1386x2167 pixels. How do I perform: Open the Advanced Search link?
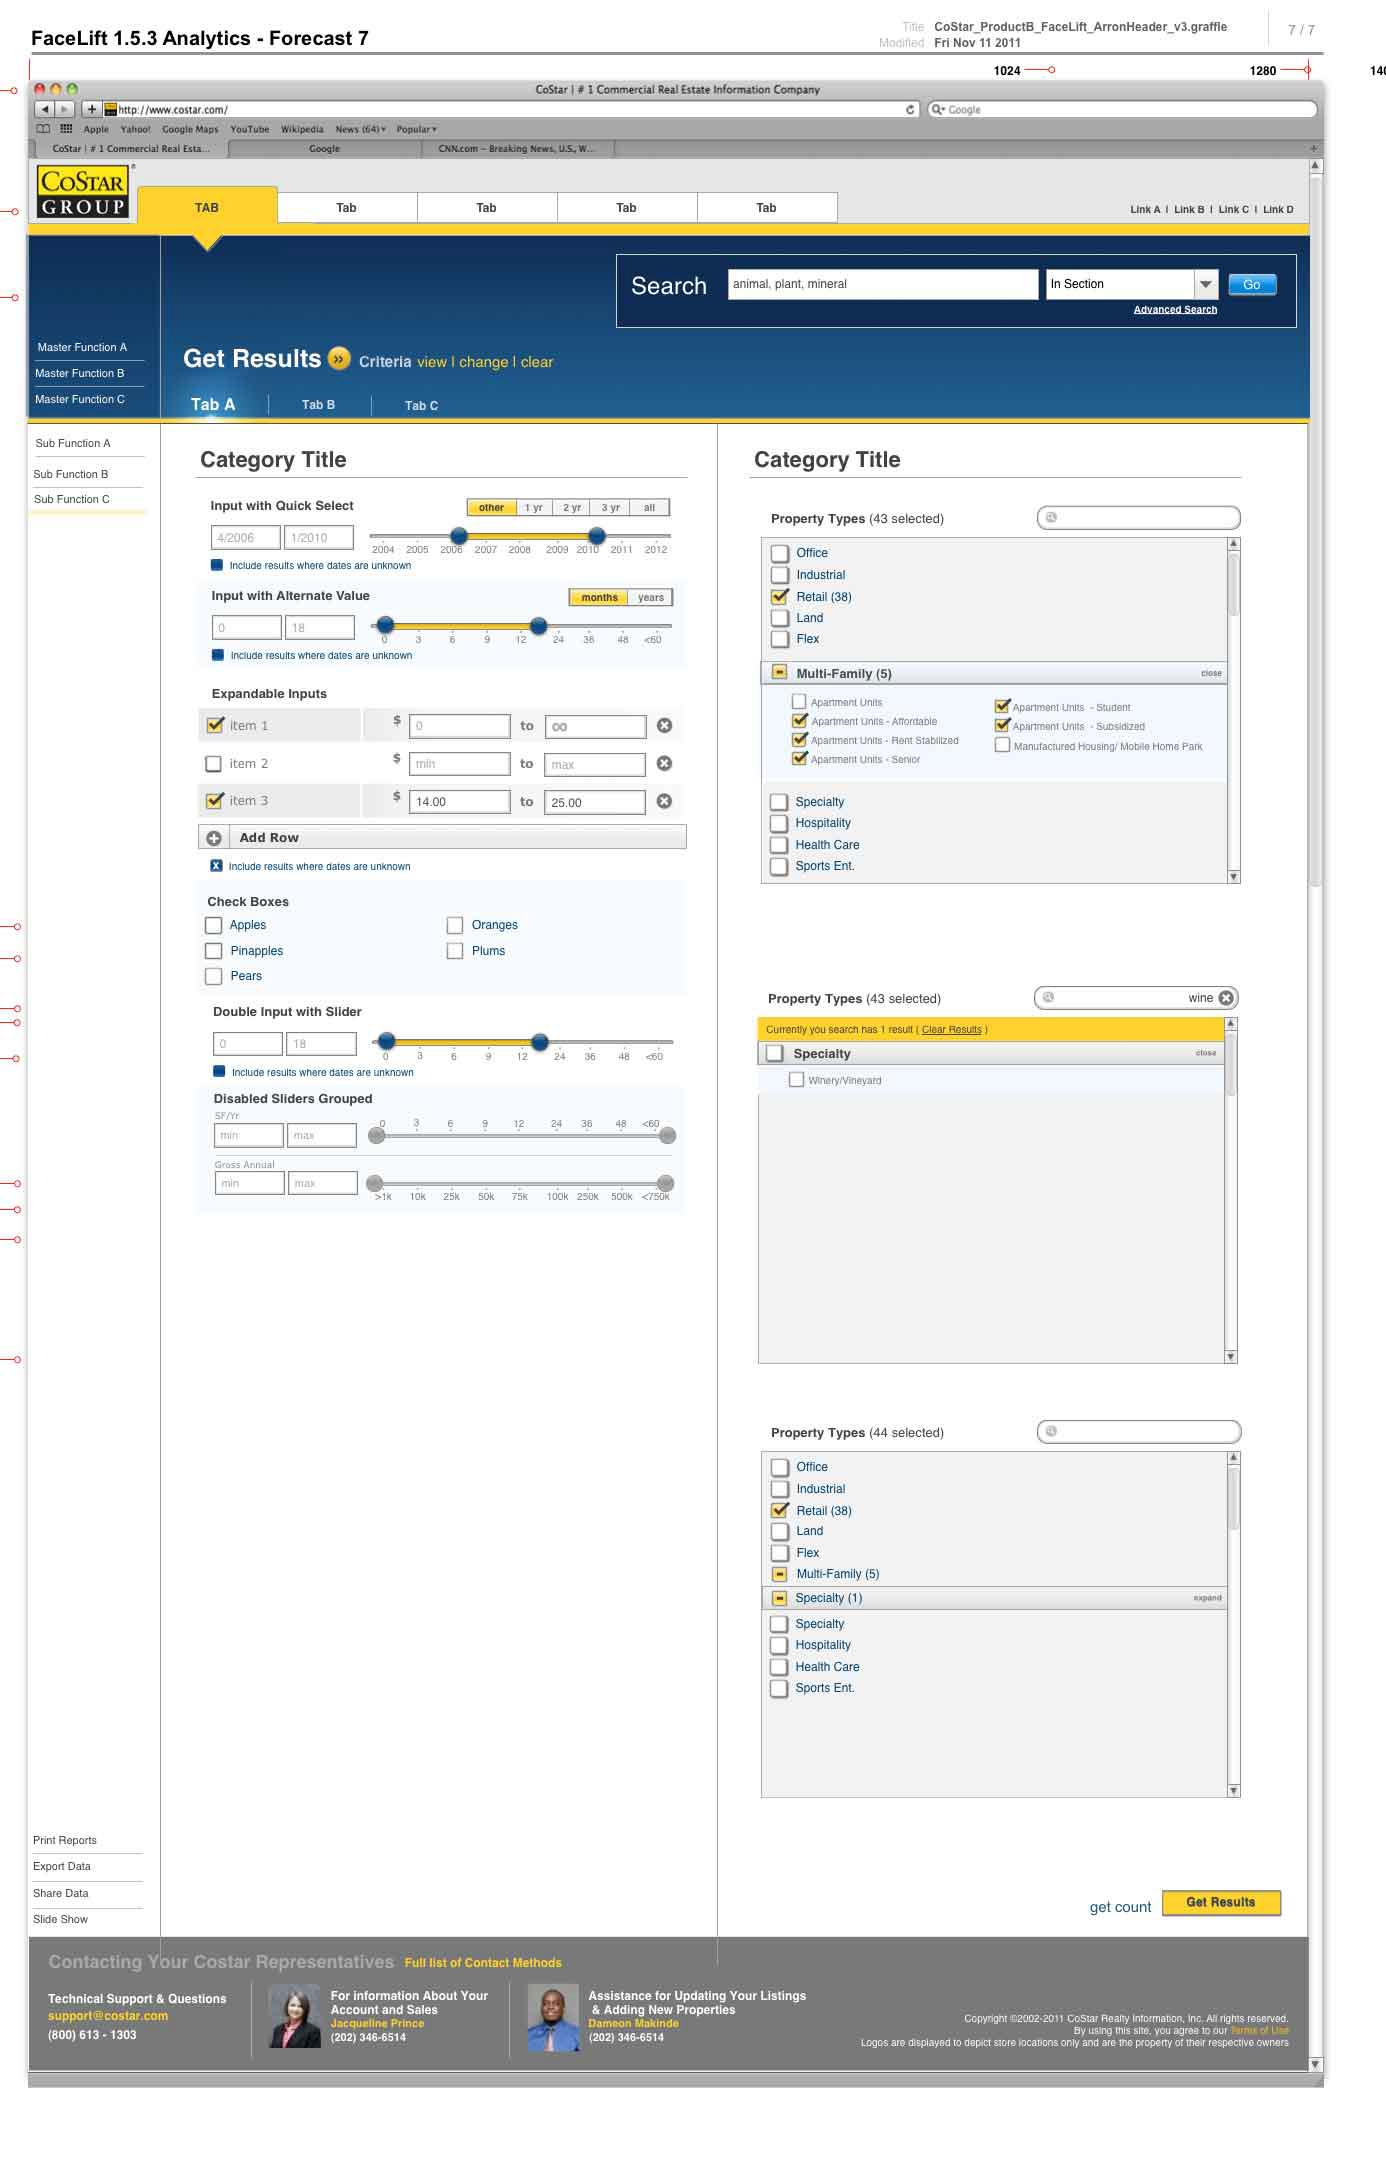coord(1175,310)
